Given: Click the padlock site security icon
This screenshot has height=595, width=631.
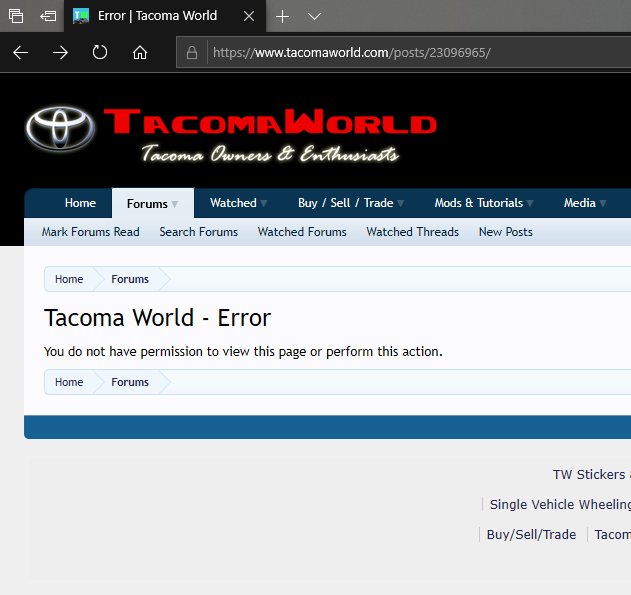Looking at the screenshot, I should tap(192, 53).
